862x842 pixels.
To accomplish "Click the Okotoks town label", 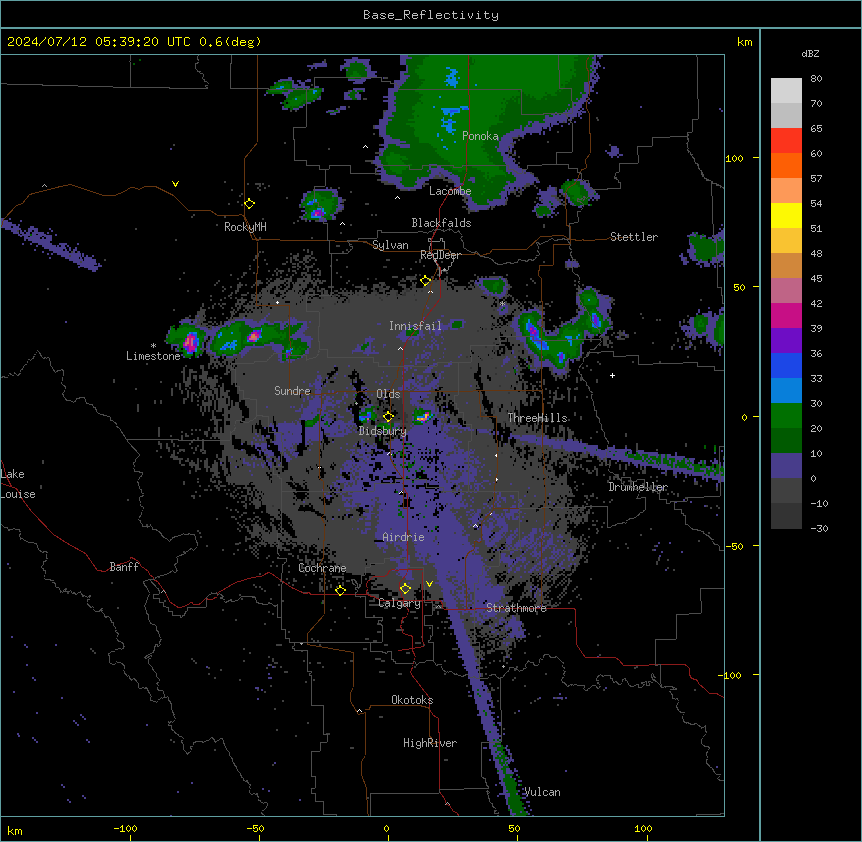I will [x=412, y=700].
